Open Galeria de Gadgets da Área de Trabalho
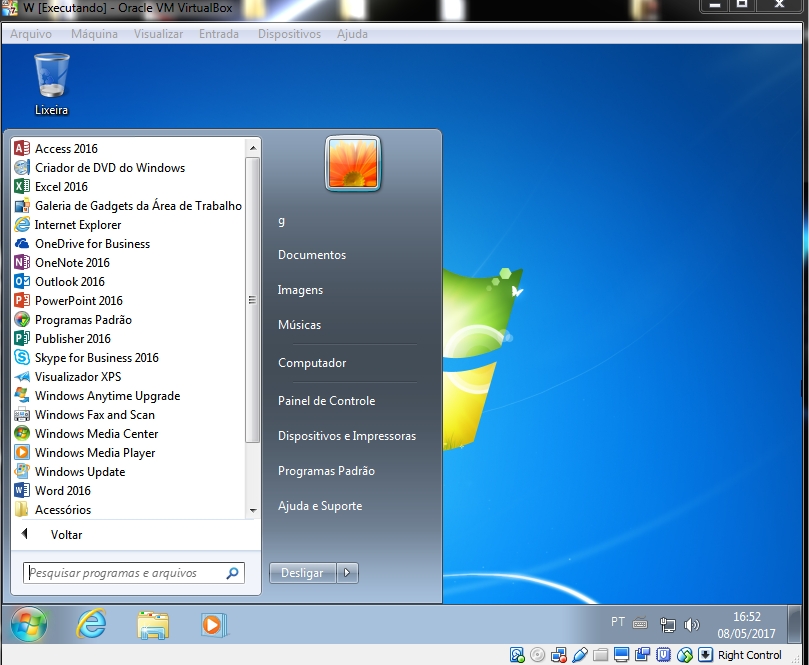The image size is (809, 665). tap(128, 206)
